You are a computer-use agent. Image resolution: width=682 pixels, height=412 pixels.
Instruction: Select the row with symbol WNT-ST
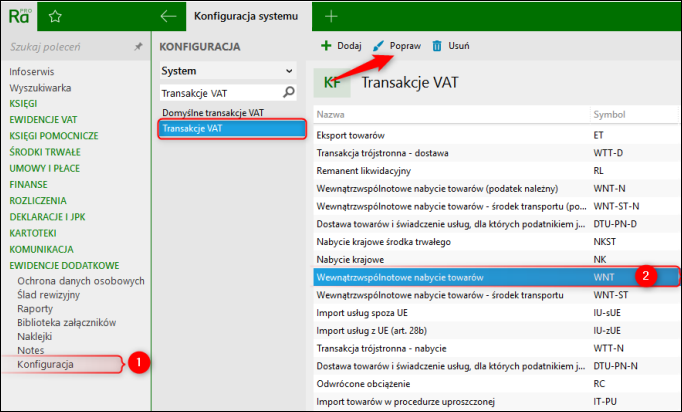495,295
